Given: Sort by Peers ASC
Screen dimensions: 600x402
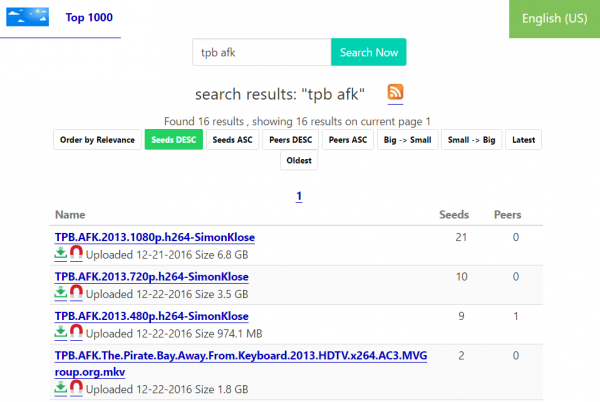Looking at the screenshot, I should (x=348, y=140).
